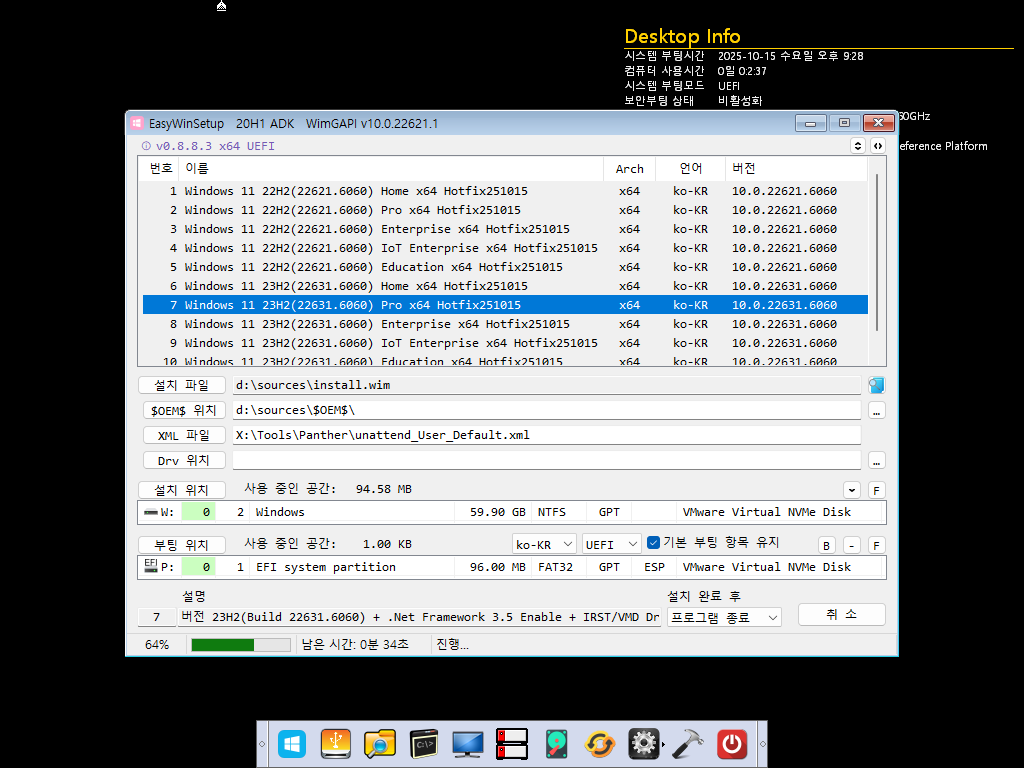Select Windows 11 23H2 IoT Enterprise row
The width and height of the screenshot is (1024, 768).
(x=505, y=343)
